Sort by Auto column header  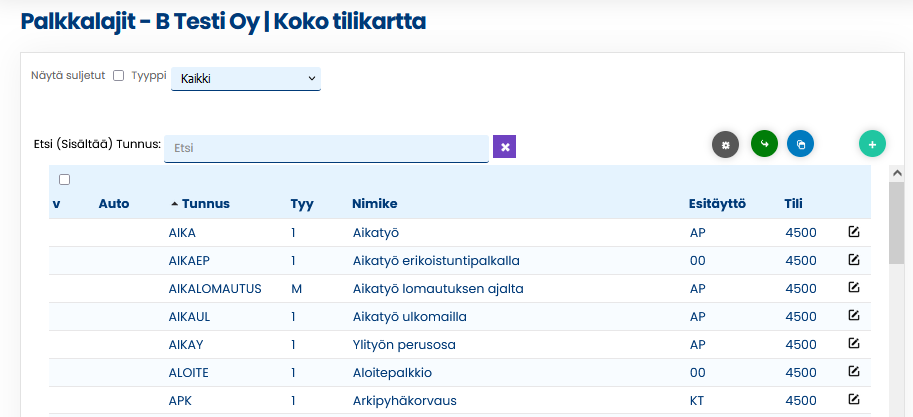[114, 204]
